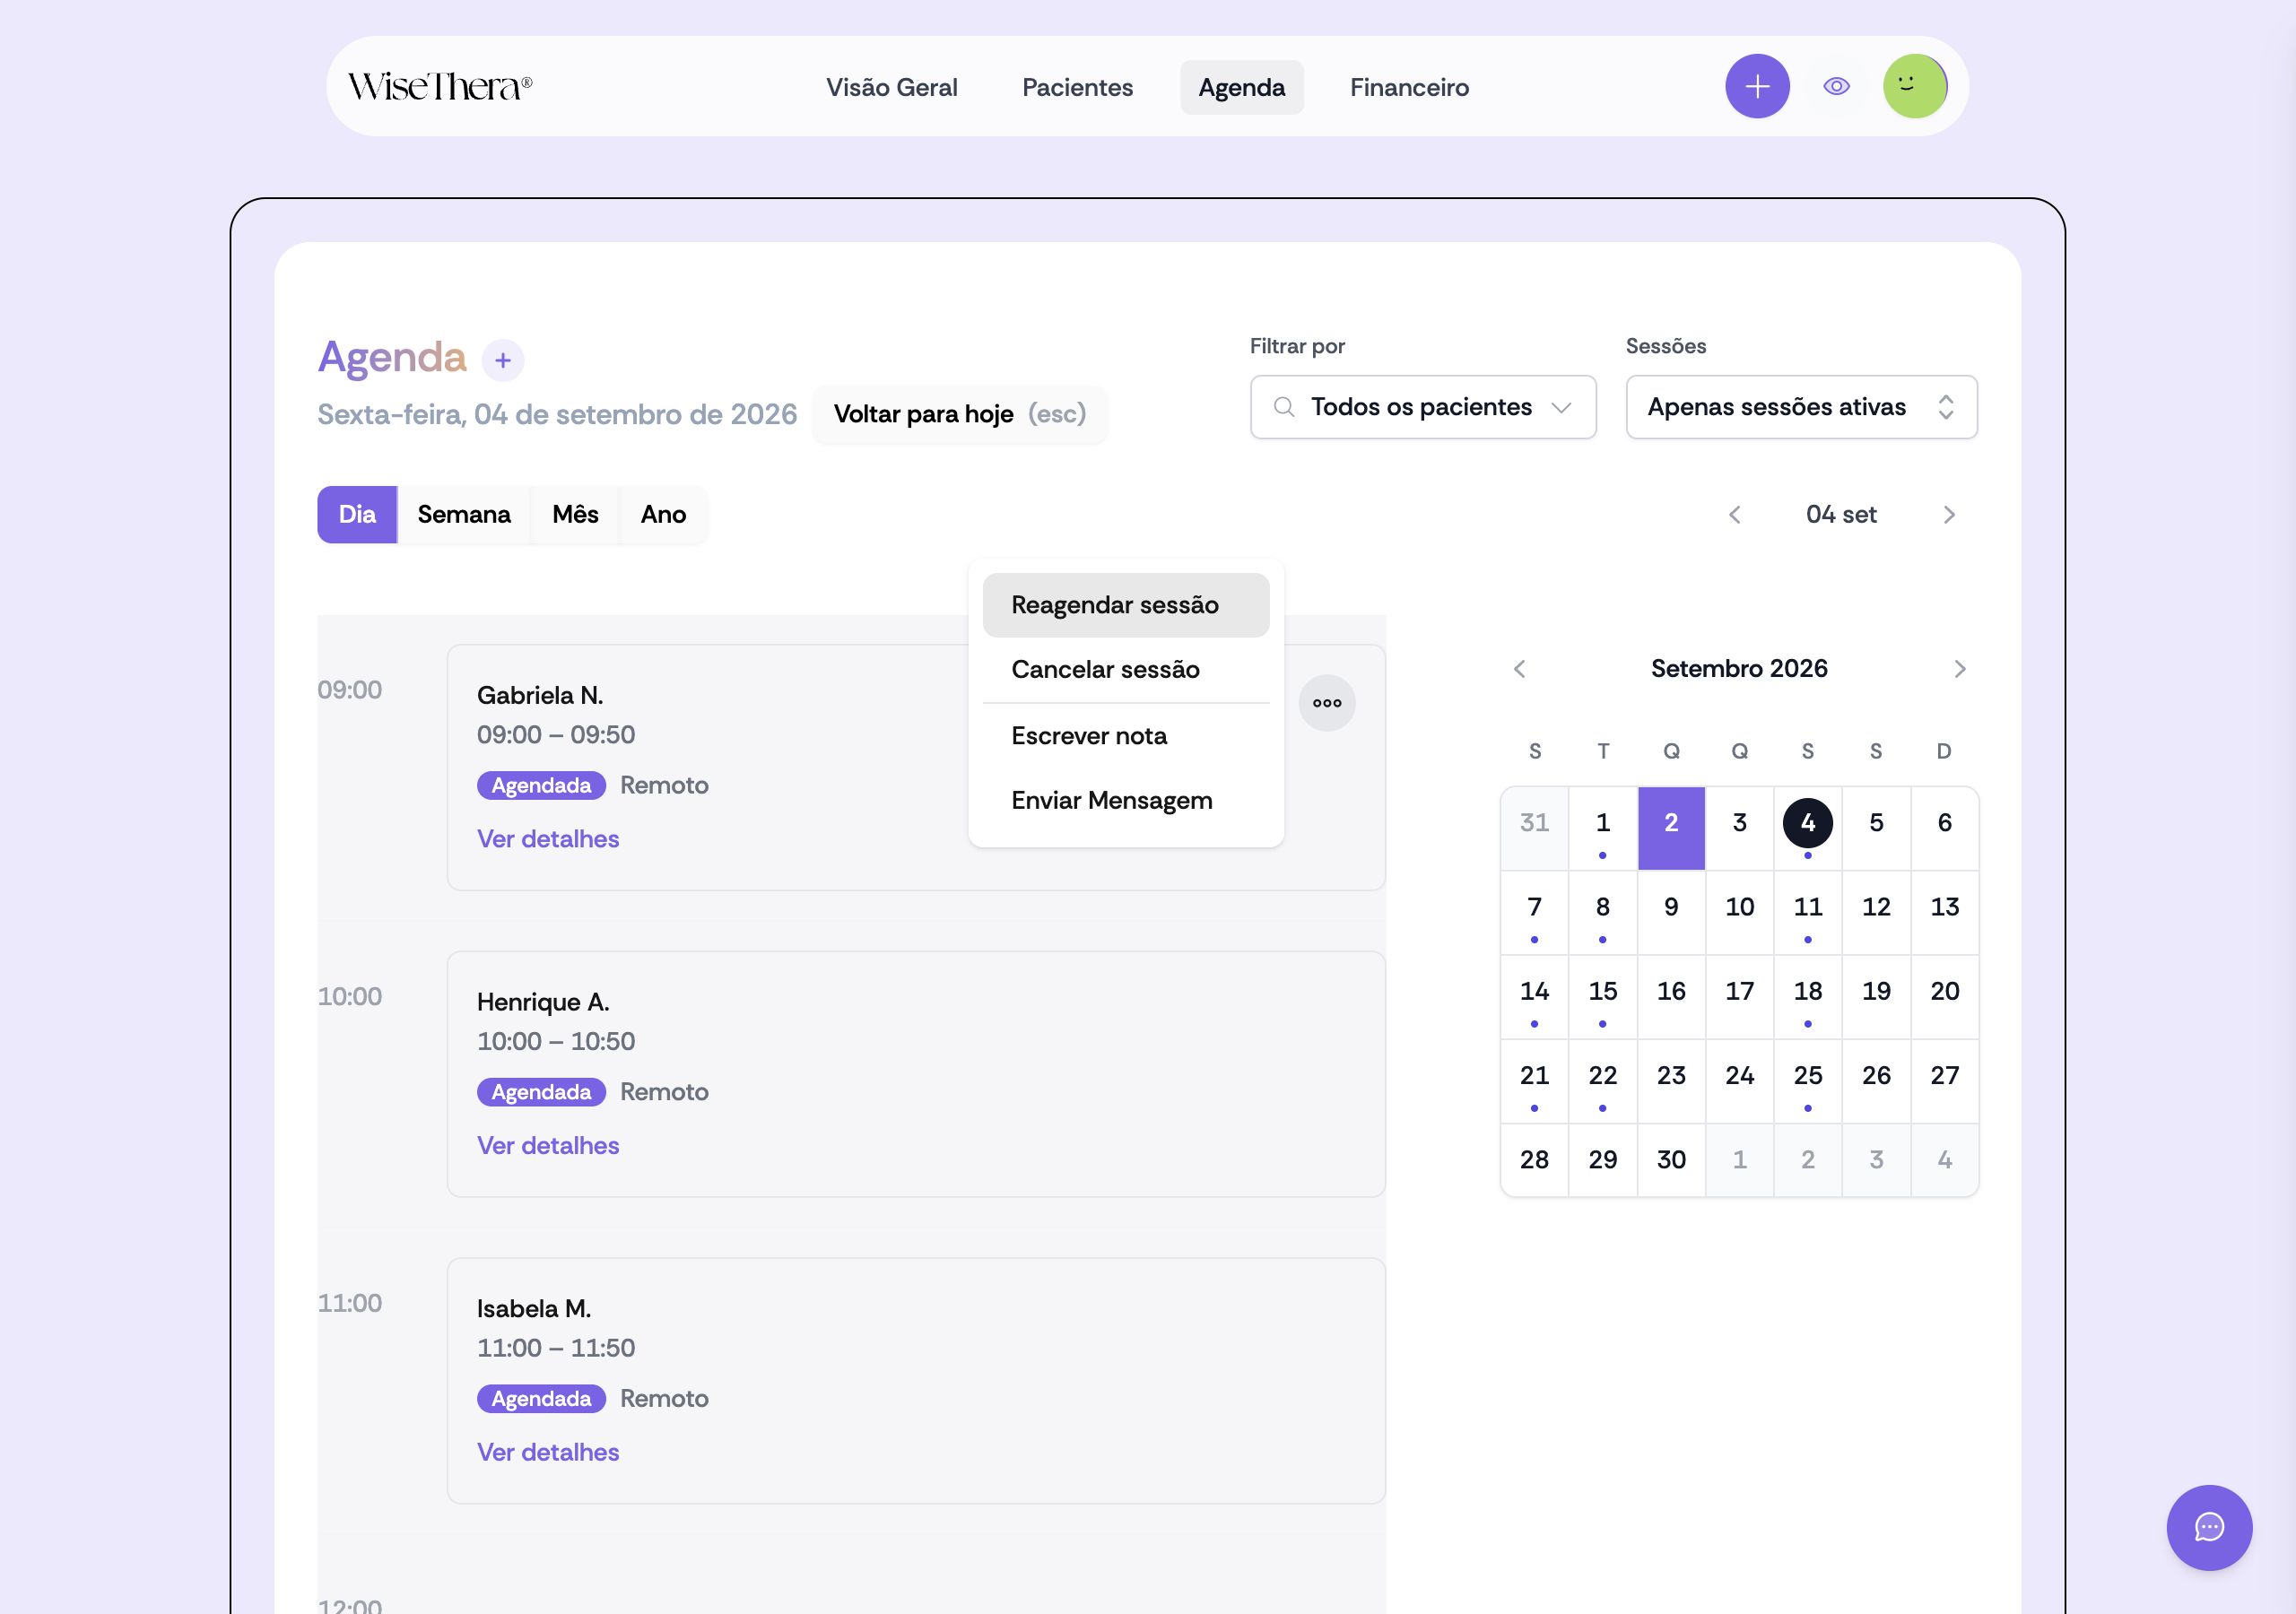Switch to the Mês view
The height and width of the screenshot is (1614, 2296).
[575, 514]
